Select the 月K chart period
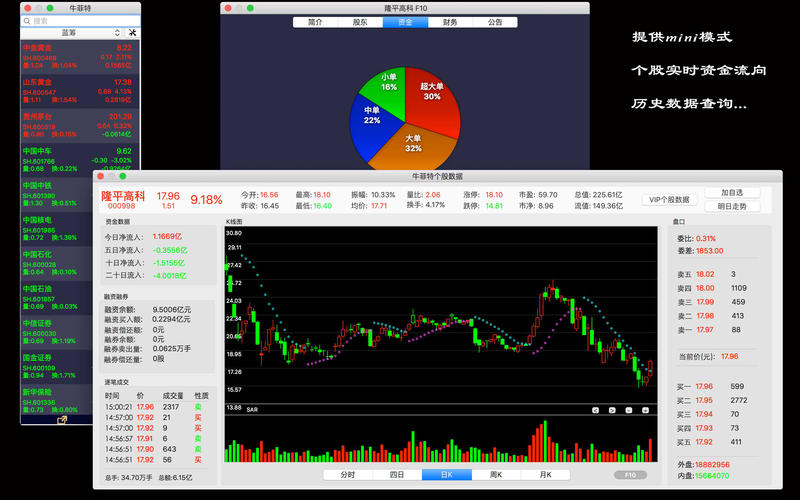 (x=543, y=474)
